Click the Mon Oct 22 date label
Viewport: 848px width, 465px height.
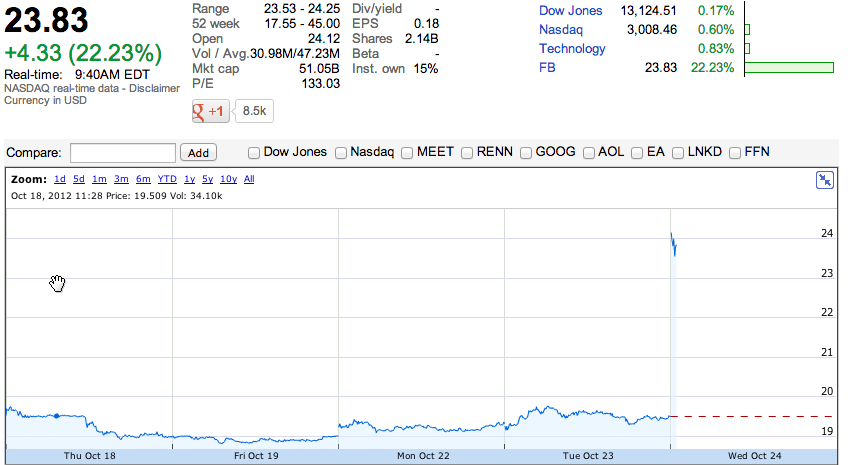tap(423, 456)
